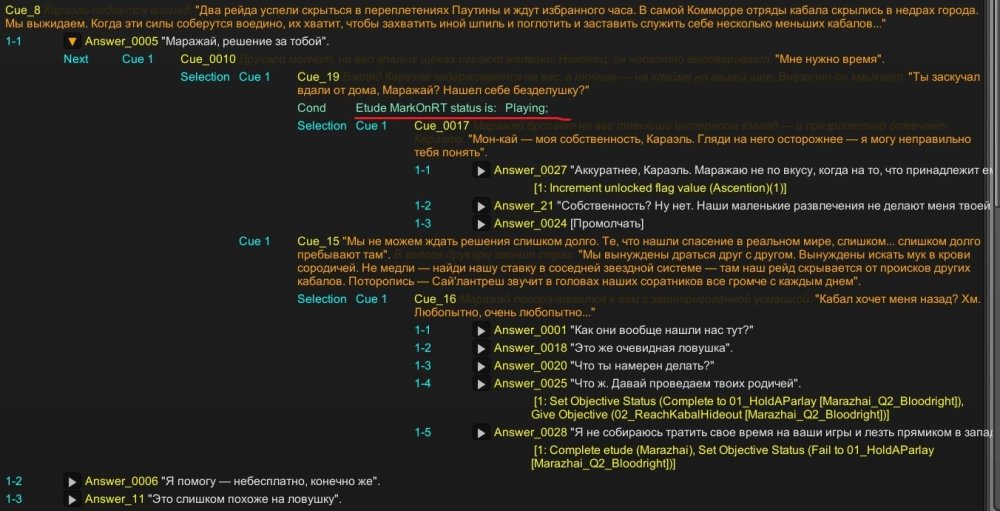The image size is (1000, 511).
Task: Expand the Answer_0020 triangle
Action: pyautogui.click(x=481, y=366)
